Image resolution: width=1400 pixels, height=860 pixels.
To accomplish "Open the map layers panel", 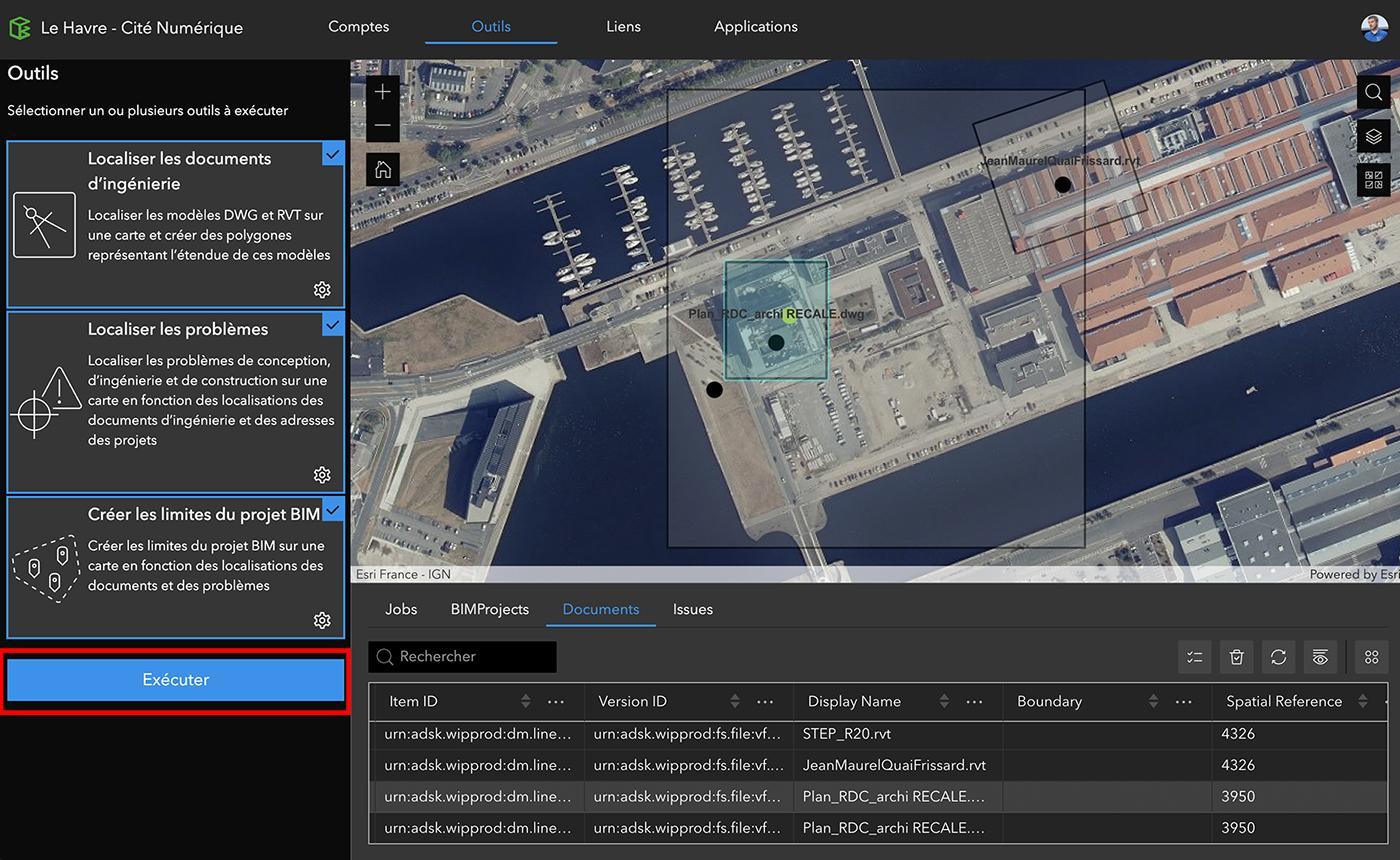I will point(1374,136).
